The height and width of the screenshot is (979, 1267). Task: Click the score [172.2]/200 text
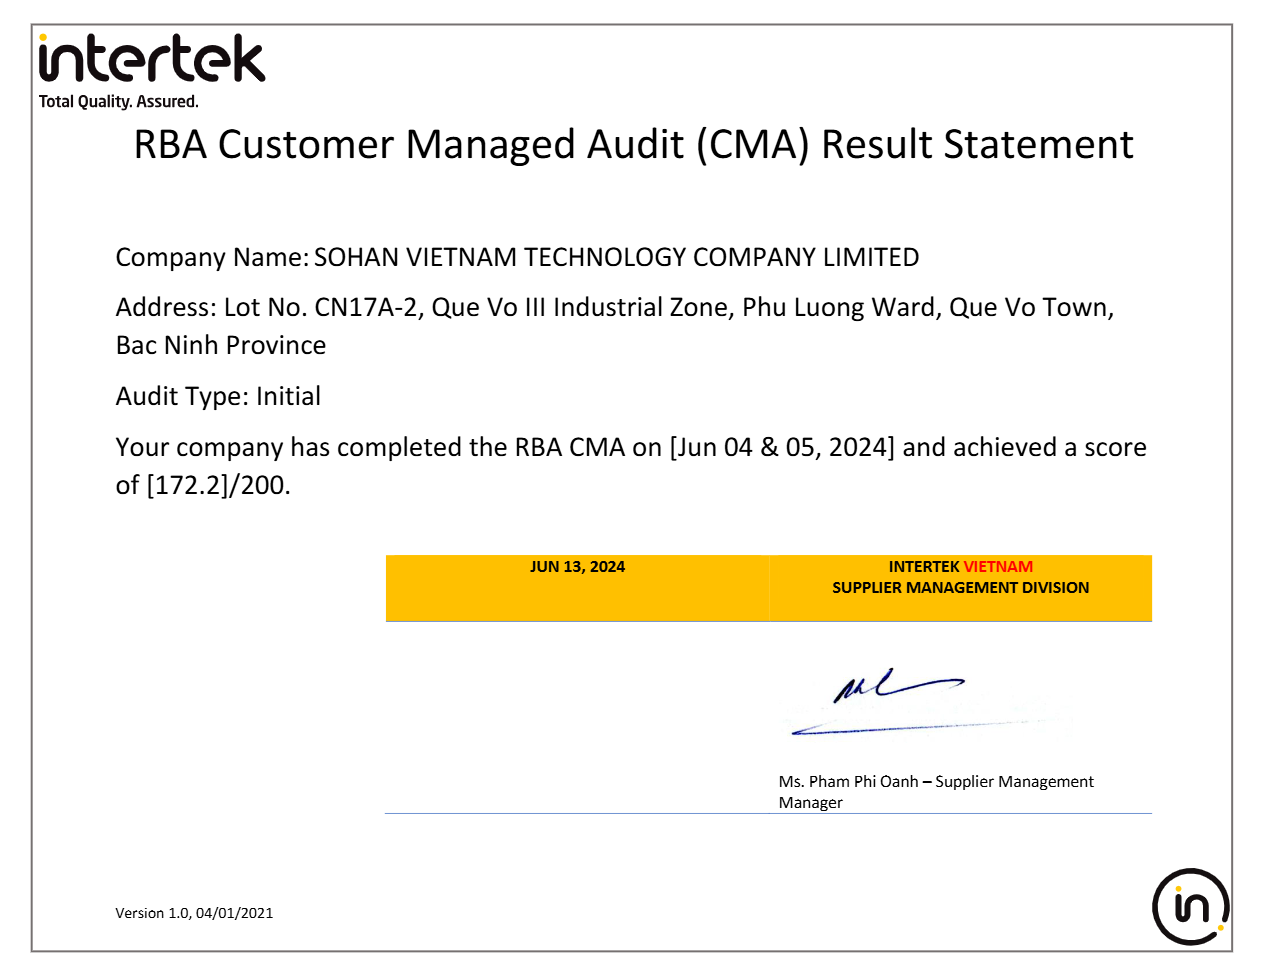[218, 486]
